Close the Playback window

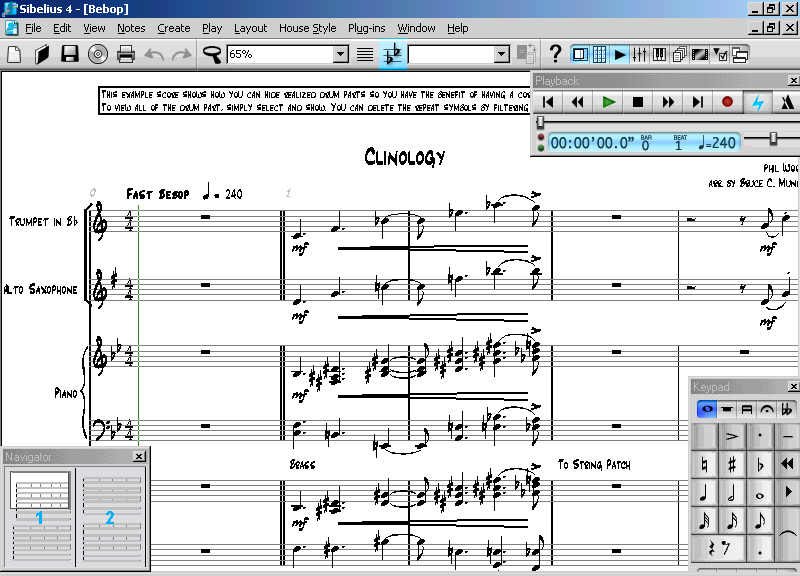[793, 81]
